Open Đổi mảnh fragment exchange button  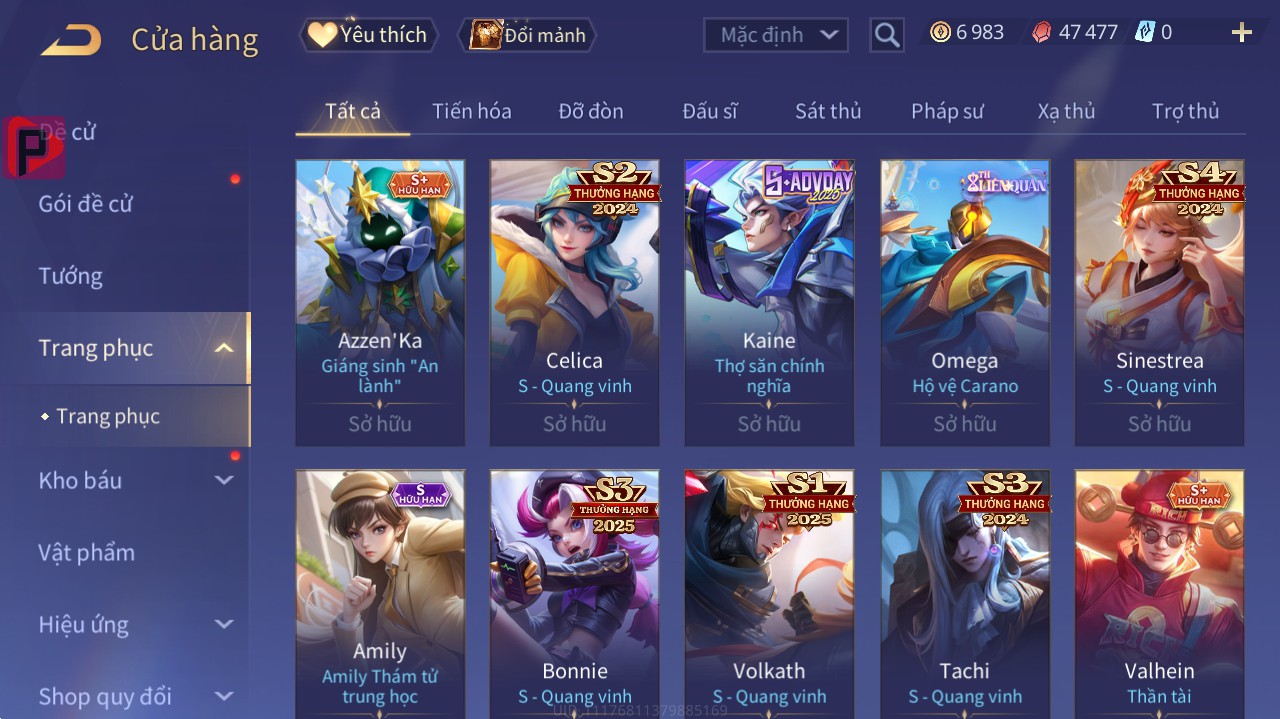click(527, 35)
